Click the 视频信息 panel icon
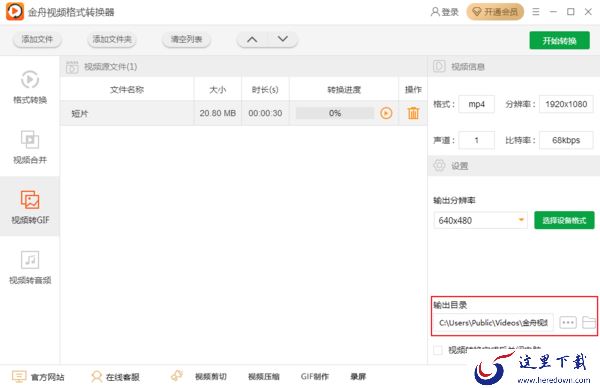Viewport: 600px width, 388px height. [x=439, y=66]
